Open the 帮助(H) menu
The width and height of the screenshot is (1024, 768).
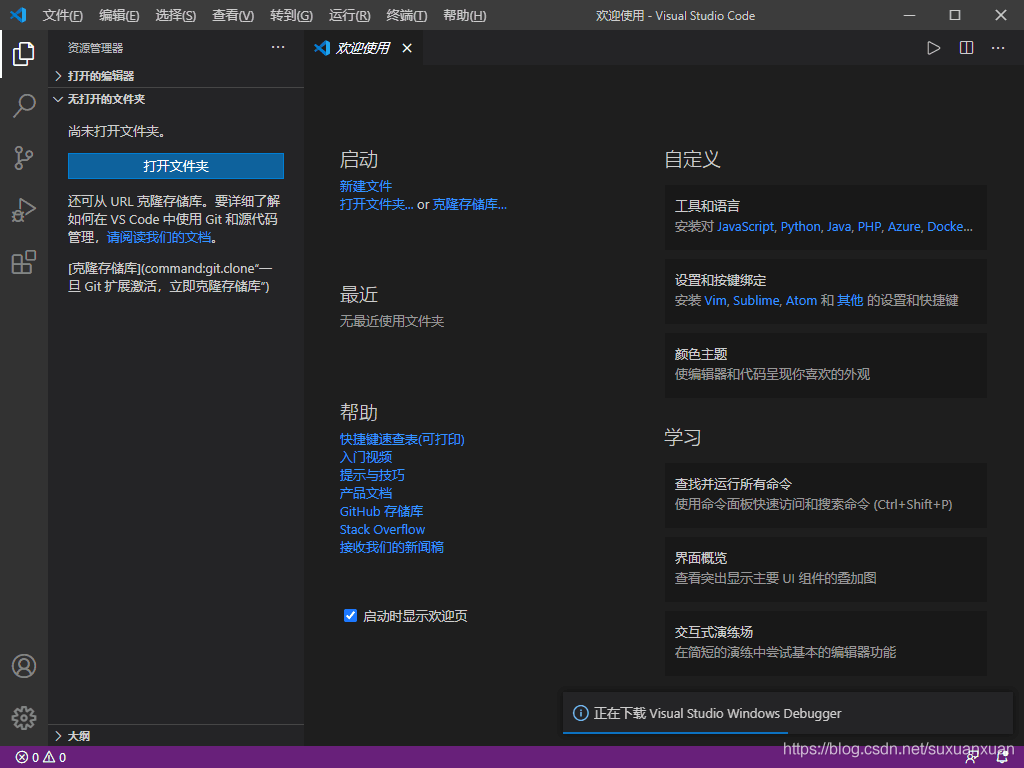click(x=464, y=16)
